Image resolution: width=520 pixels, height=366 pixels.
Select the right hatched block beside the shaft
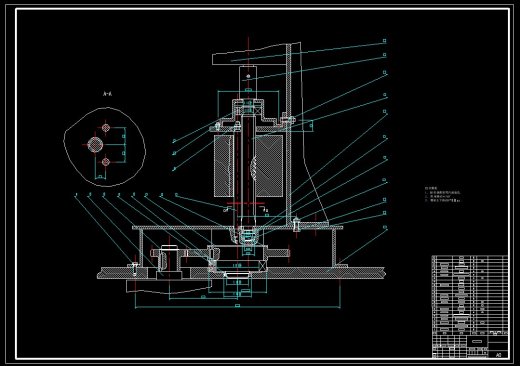(x=269, y=166)
